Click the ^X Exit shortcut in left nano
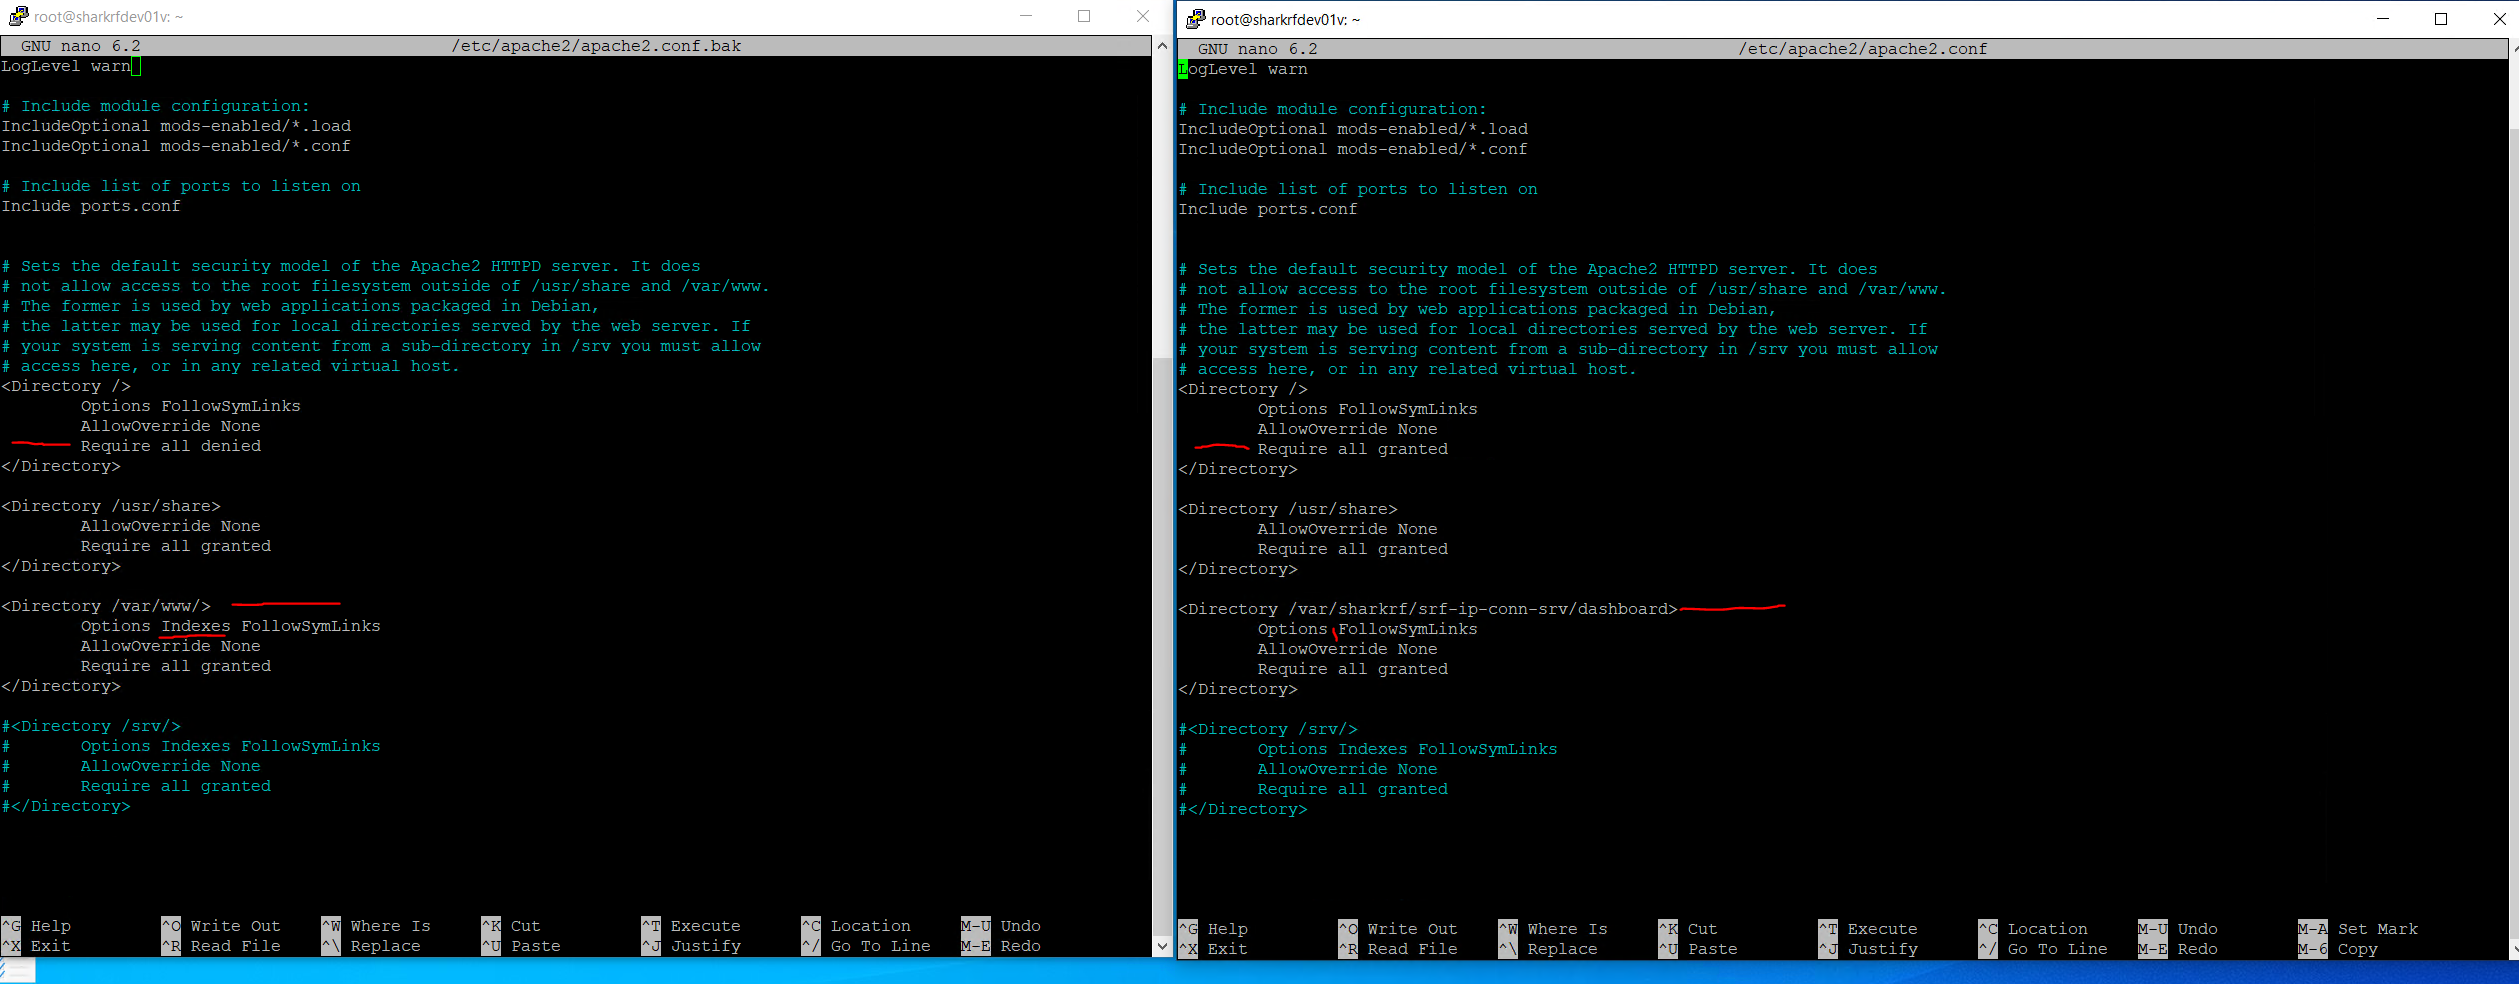 36,946
